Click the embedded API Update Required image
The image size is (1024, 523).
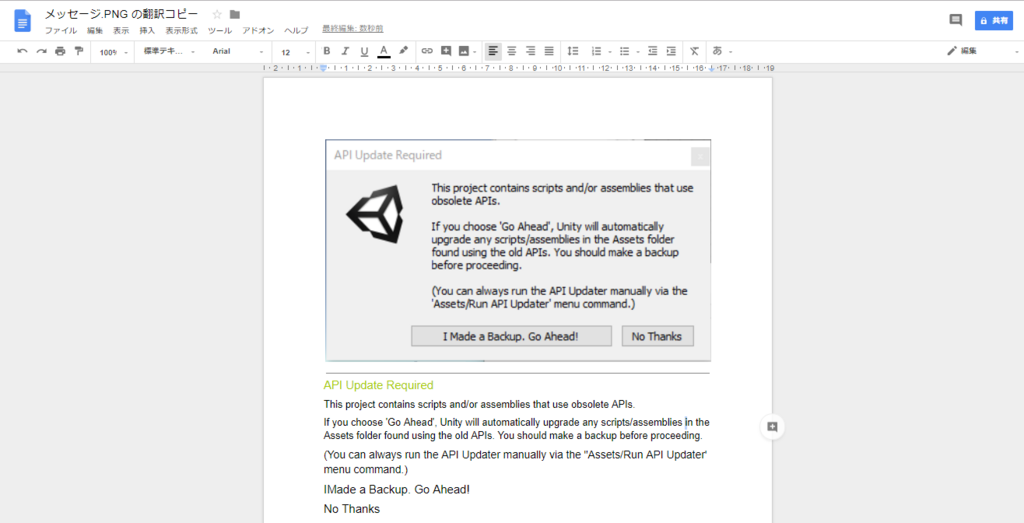(518, 250)
